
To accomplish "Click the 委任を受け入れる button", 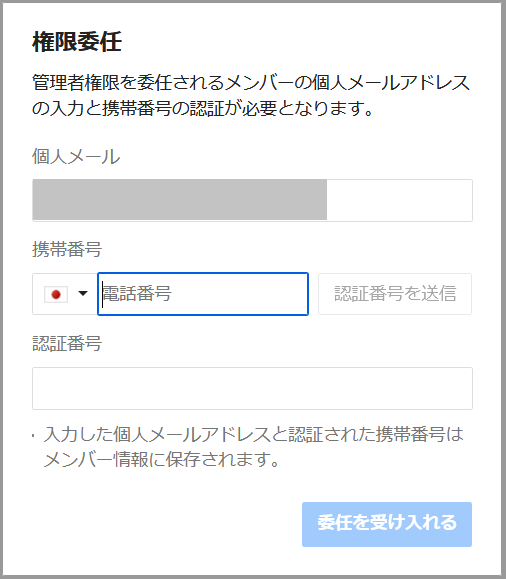I will [387, 524].
